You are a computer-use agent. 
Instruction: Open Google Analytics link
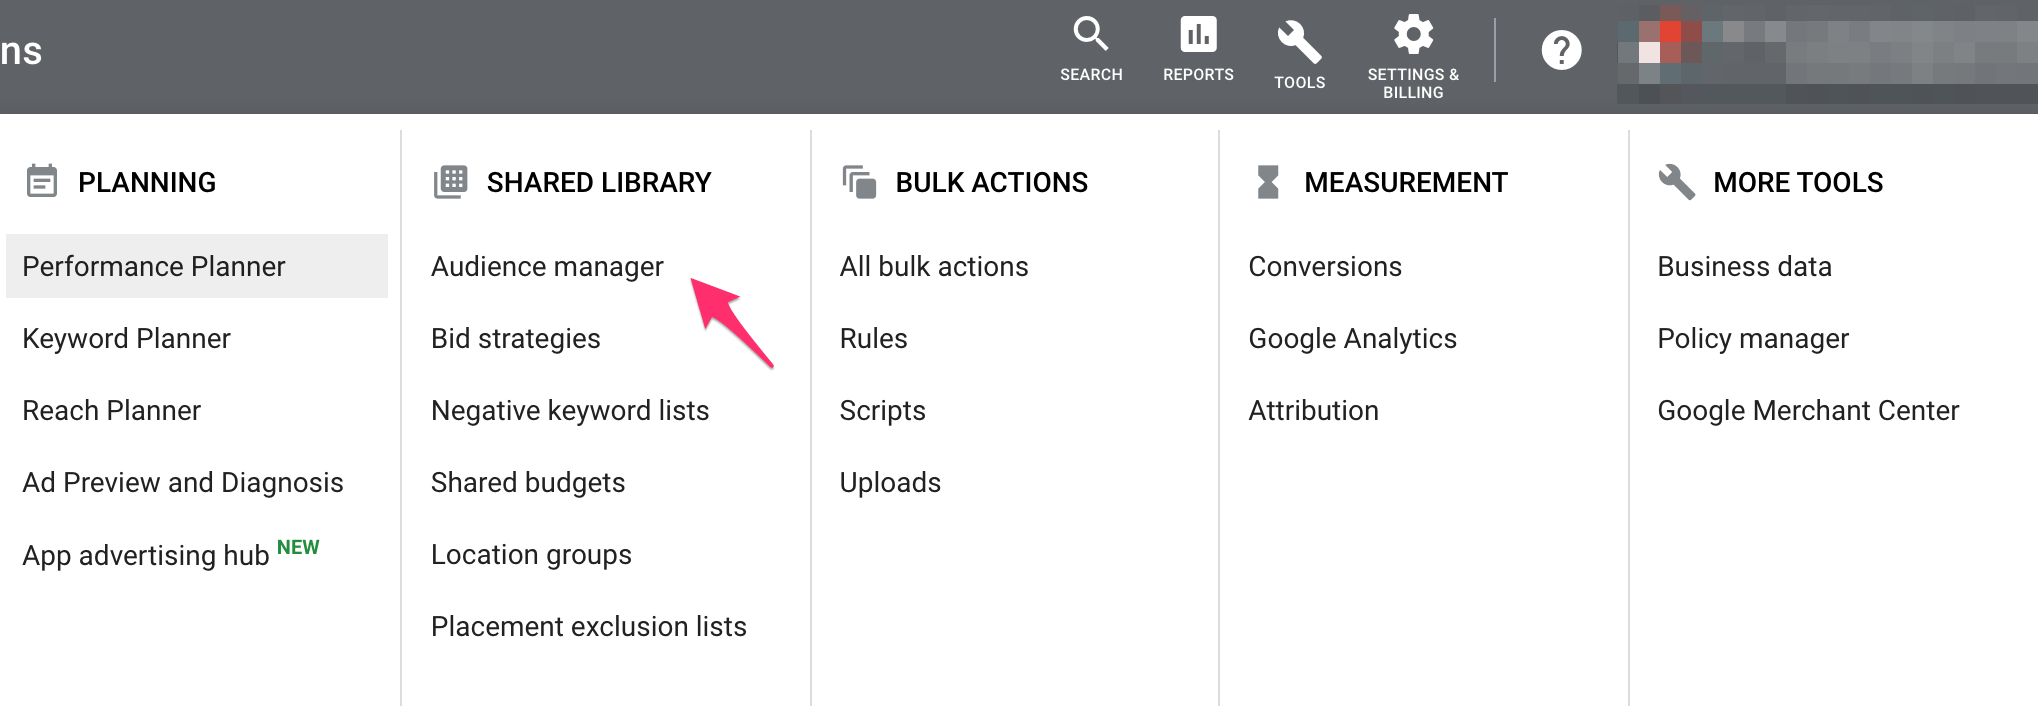(1352, 339)
